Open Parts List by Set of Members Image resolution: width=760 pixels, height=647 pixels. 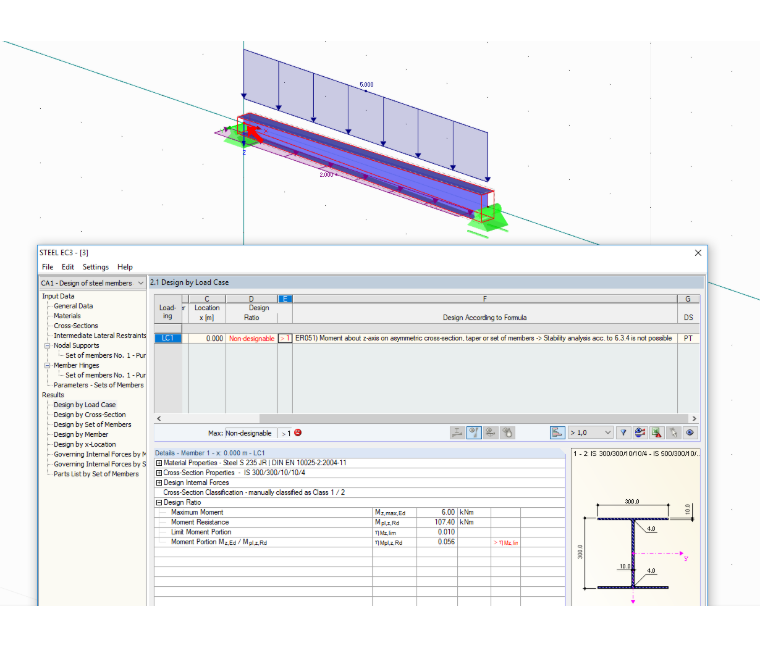click(96, 474)
